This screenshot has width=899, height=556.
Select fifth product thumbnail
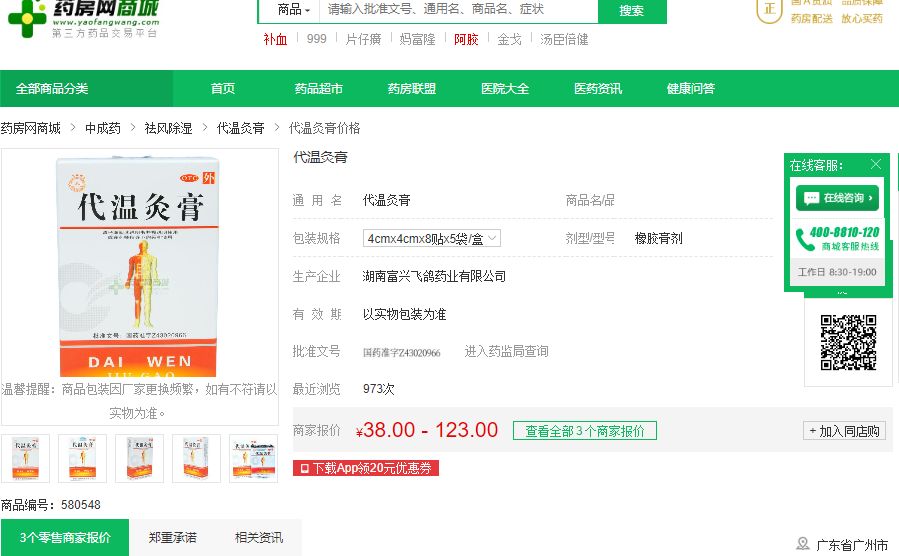click(253, 459)
